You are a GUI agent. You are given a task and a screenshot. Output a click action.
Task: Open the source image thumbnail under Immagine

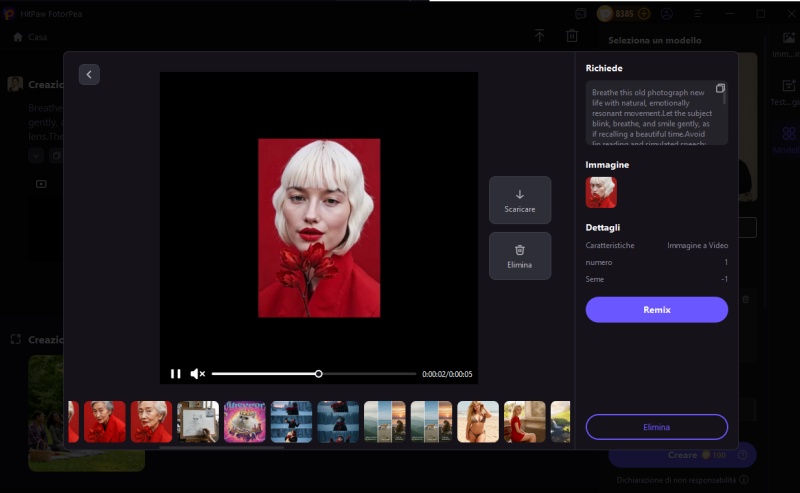tap(601, 192)
